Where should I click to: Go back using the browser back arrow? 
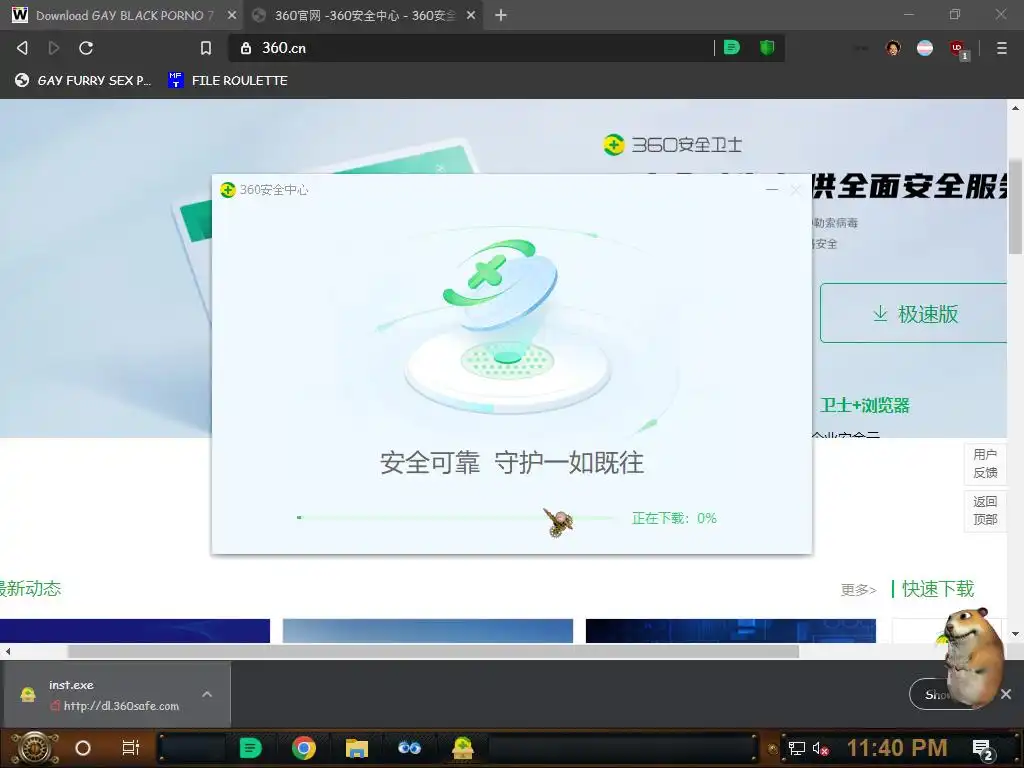(22, 48)
